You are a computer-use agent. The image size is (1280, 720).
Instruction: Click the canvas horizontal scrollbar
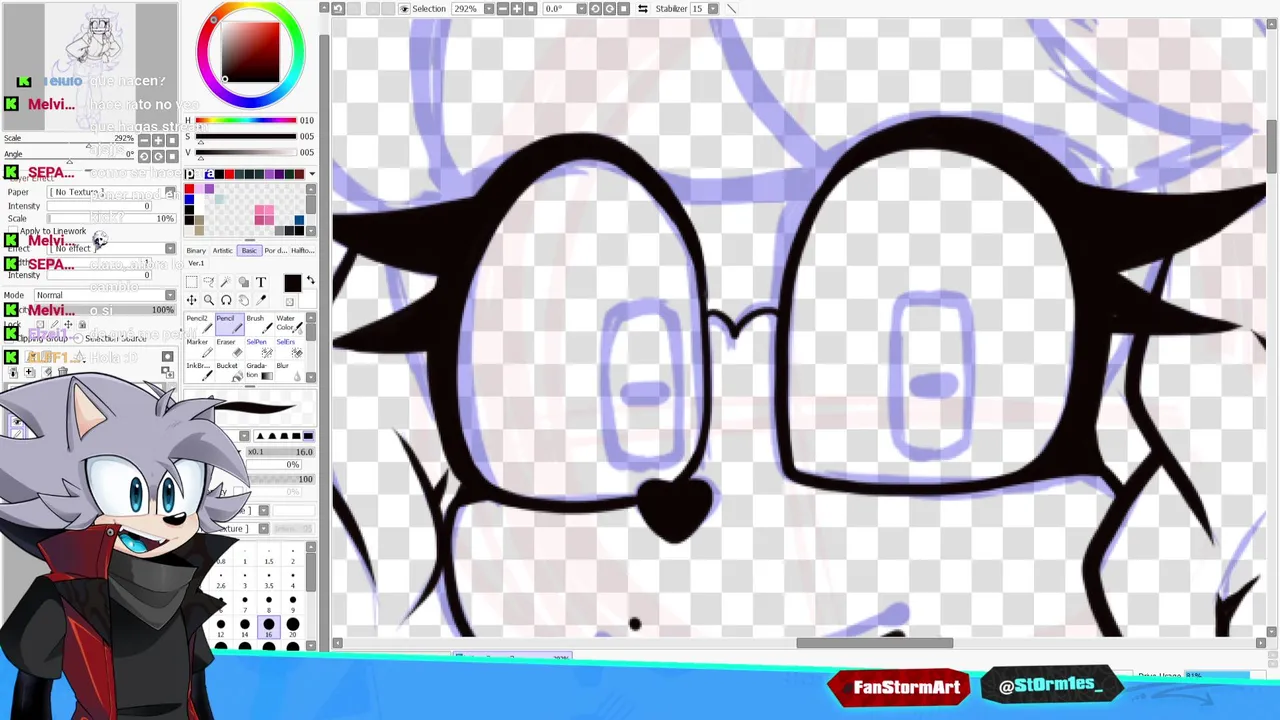[x=875, y=643]
